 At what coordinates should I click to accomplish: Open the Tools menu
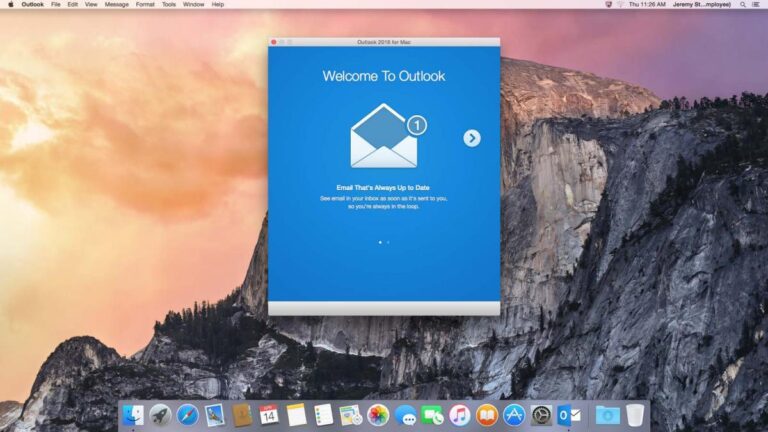coord(168,4)
